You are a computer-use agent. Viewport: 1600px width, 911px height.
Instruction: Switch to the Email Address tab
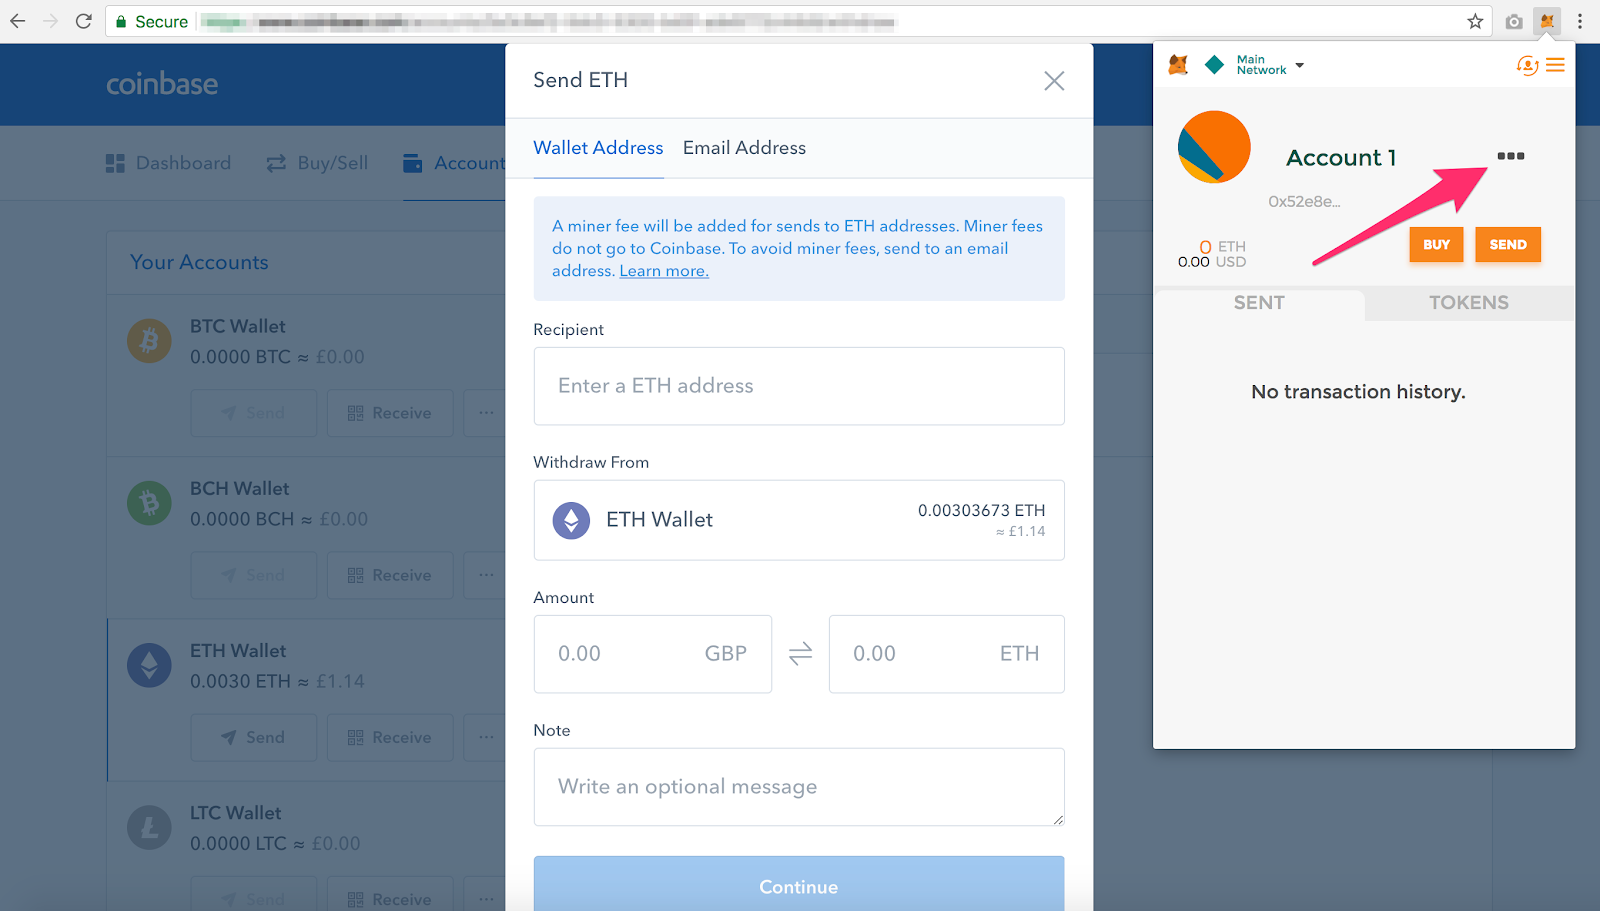(x=744, y=148)
